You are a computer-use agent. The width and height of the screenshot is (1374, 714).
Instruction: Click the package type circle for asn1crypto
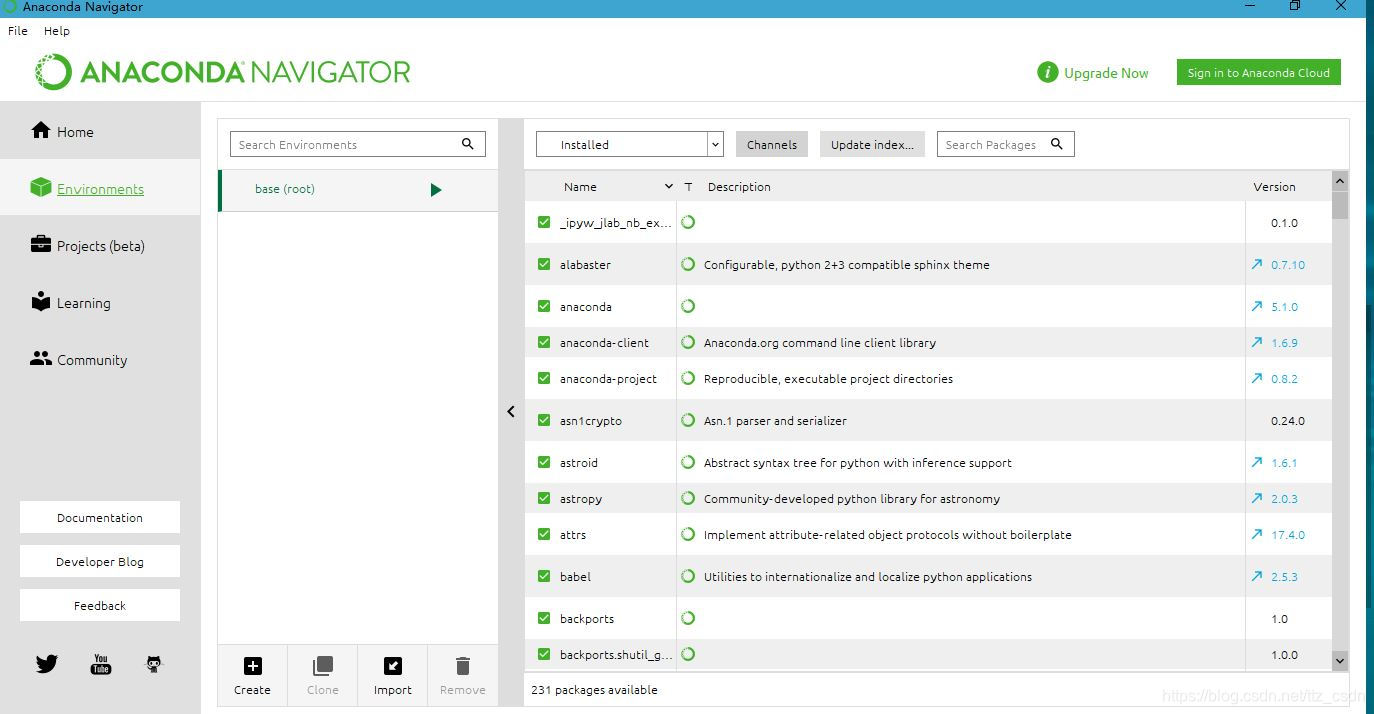688,420
